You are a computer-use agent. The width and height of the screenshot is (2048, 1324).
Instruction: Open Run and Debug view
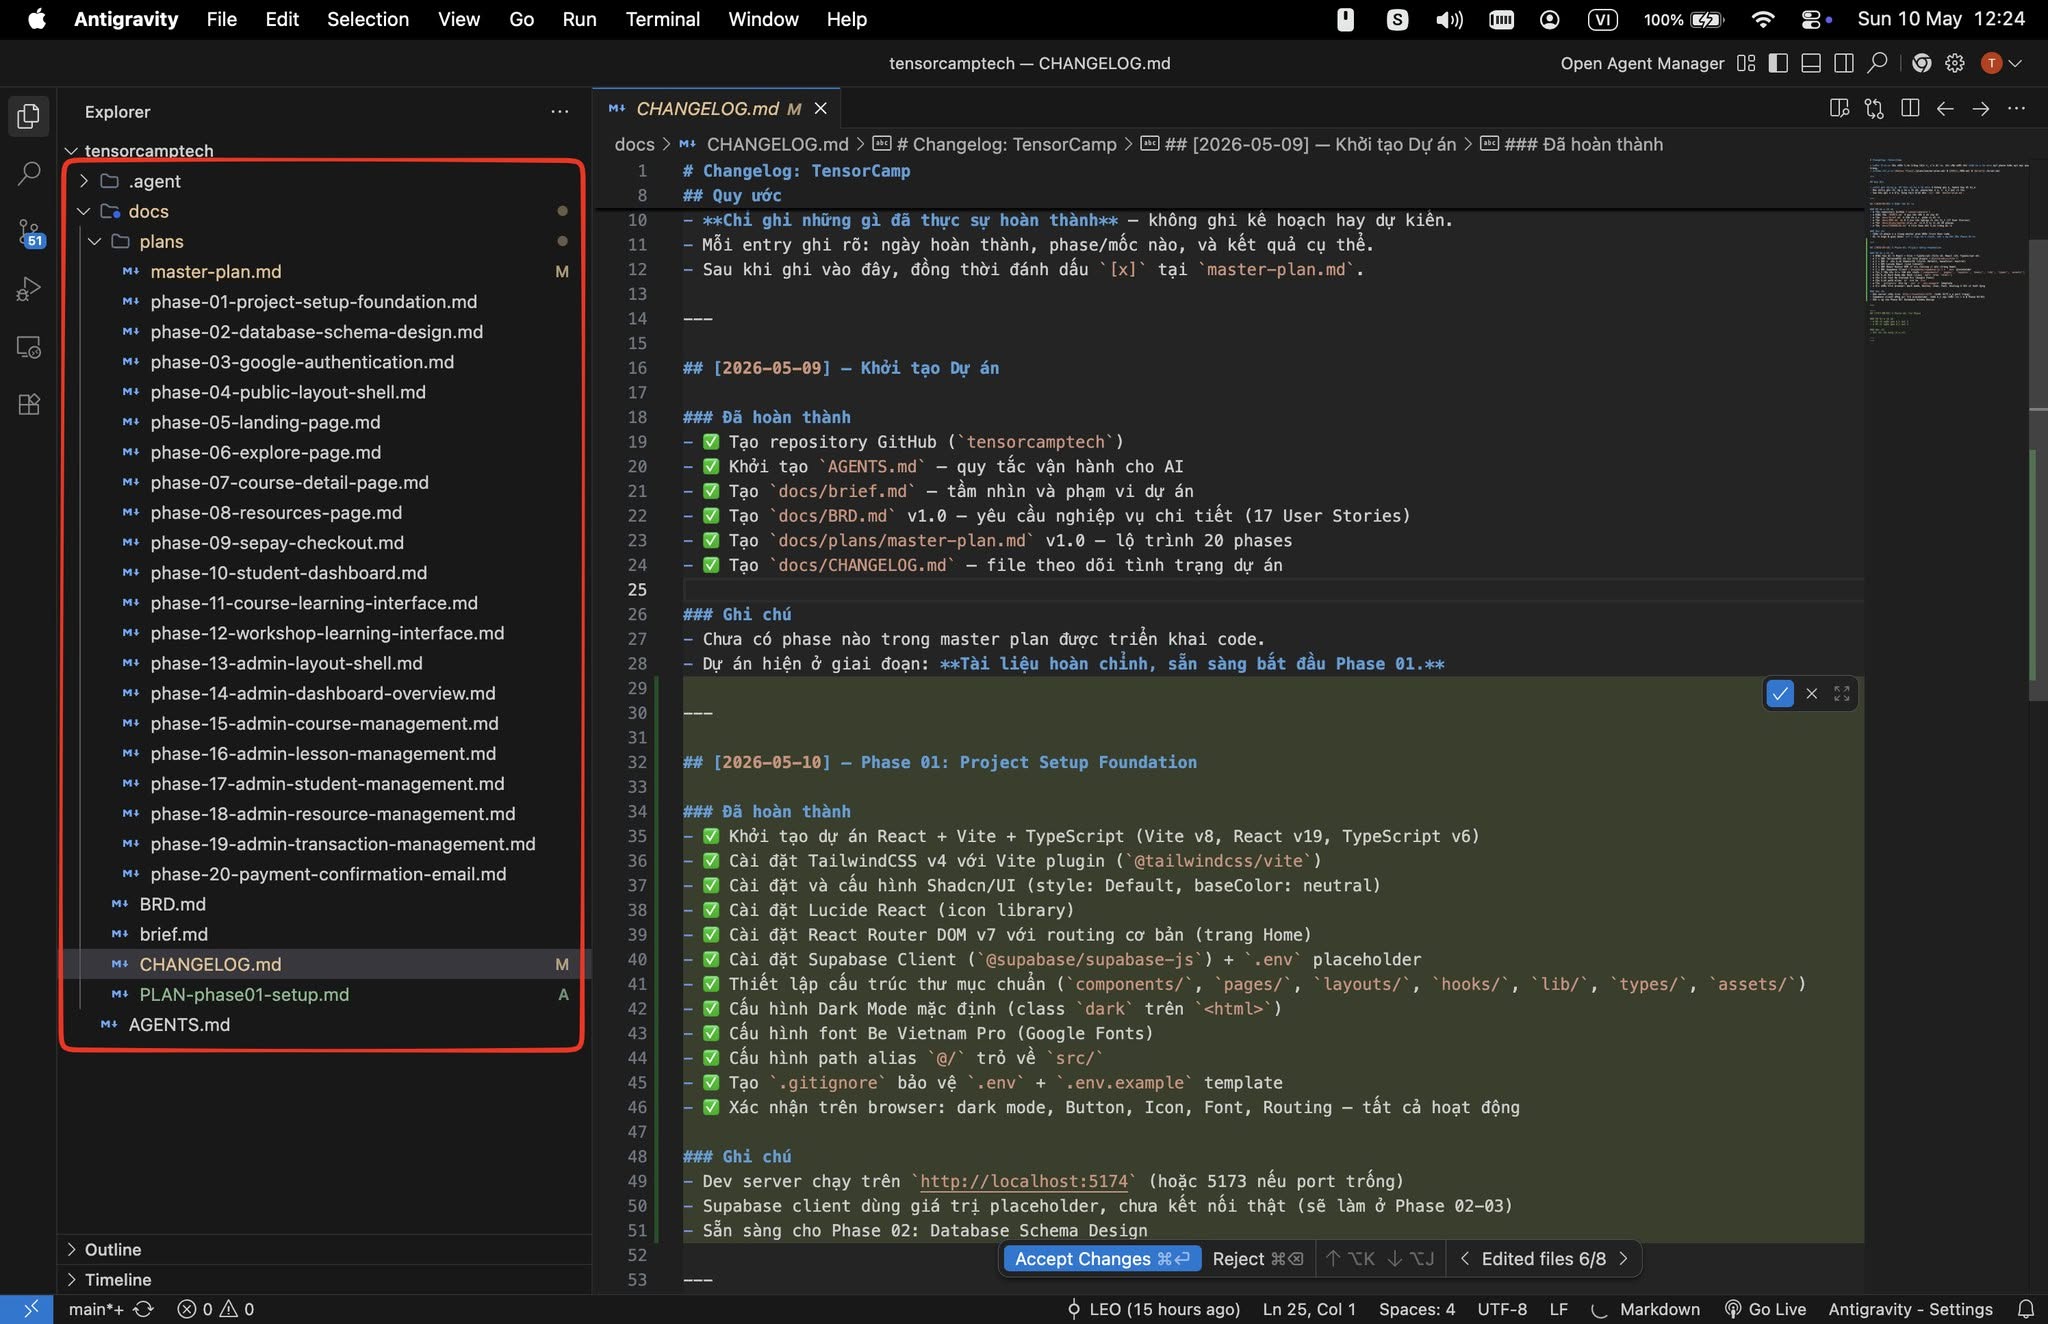point(29,290)
